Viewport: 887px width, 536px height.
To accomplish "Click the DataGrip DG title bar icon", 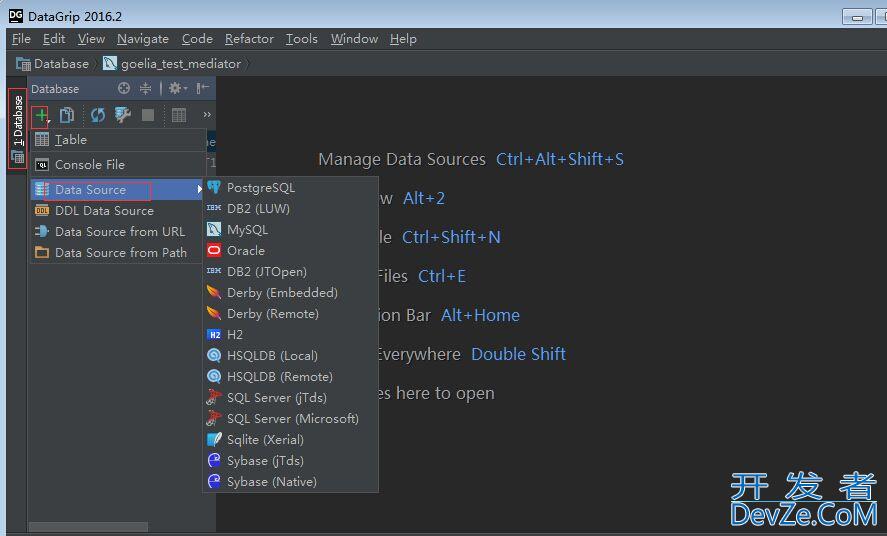I will coord(16,16).
